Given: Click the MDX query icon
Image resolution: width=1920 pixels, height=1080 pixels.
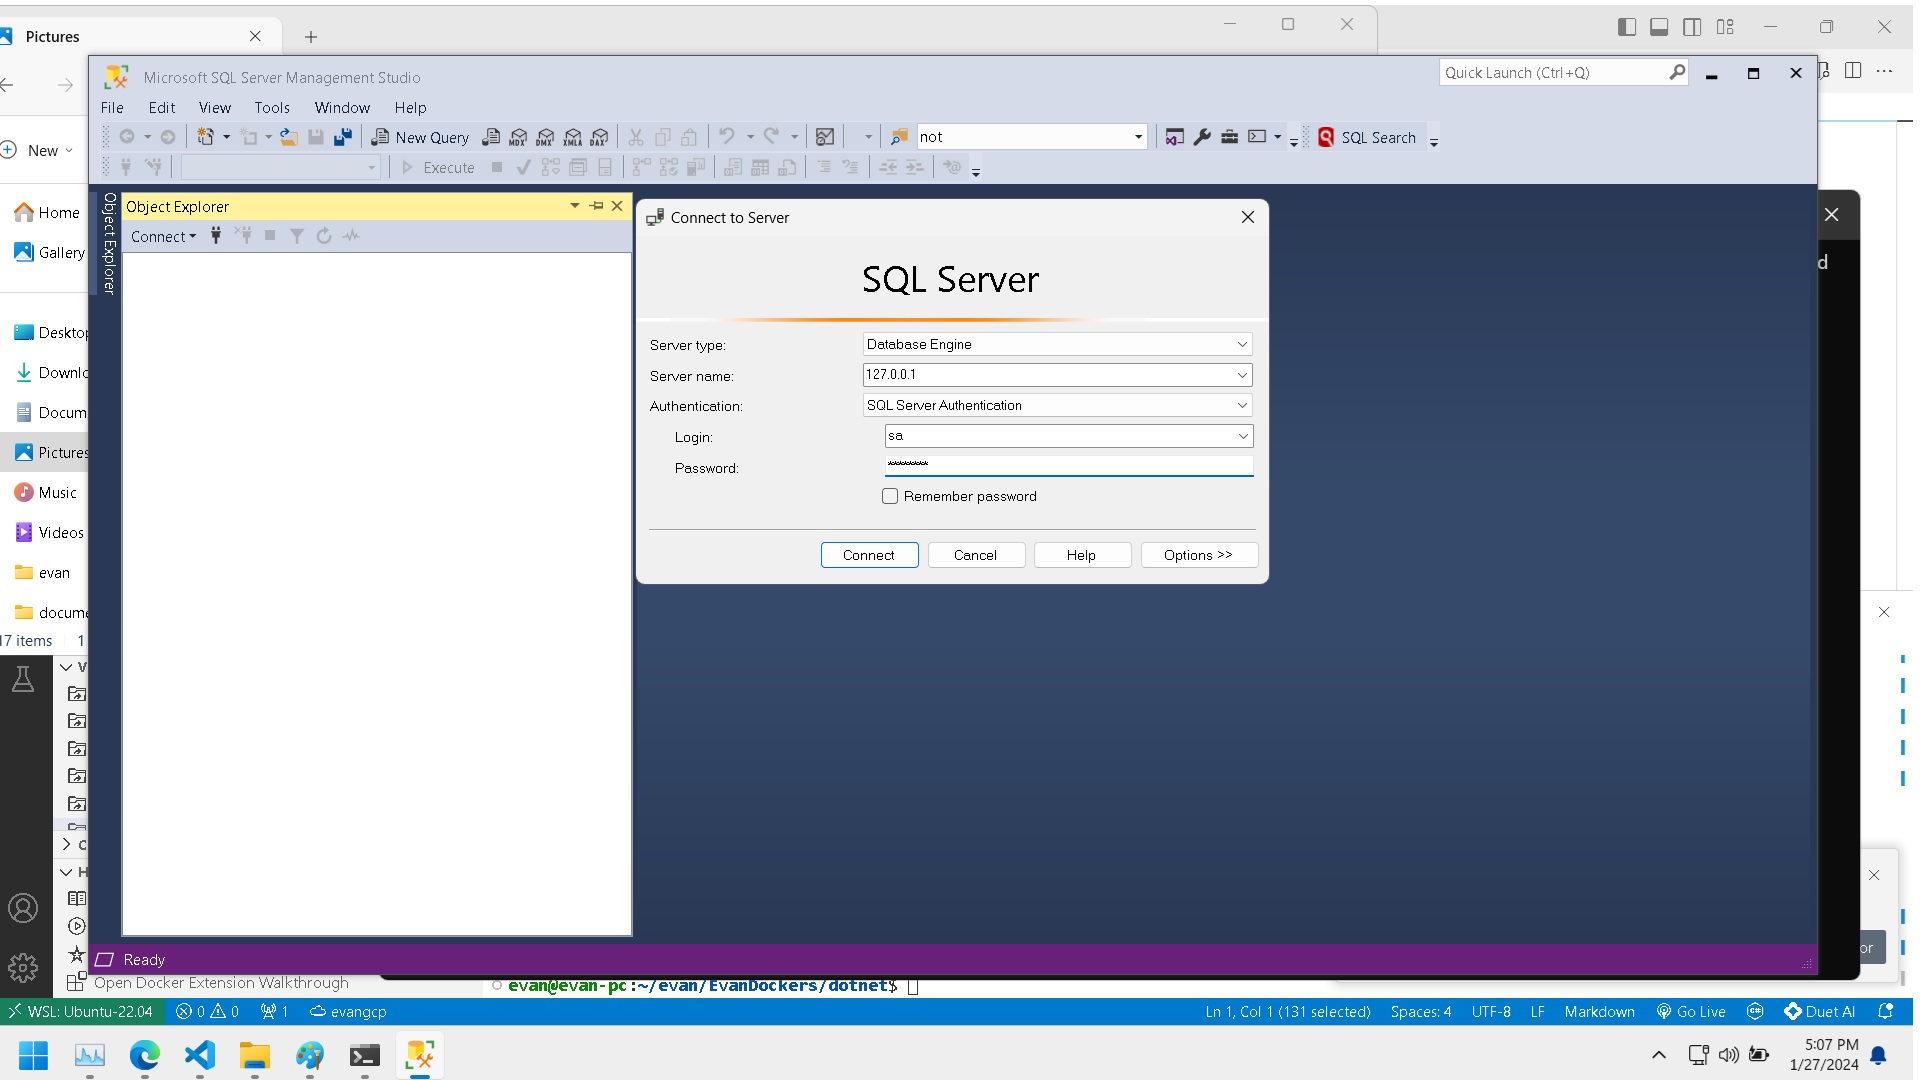Looking at the screenshot, I should 518,137.
